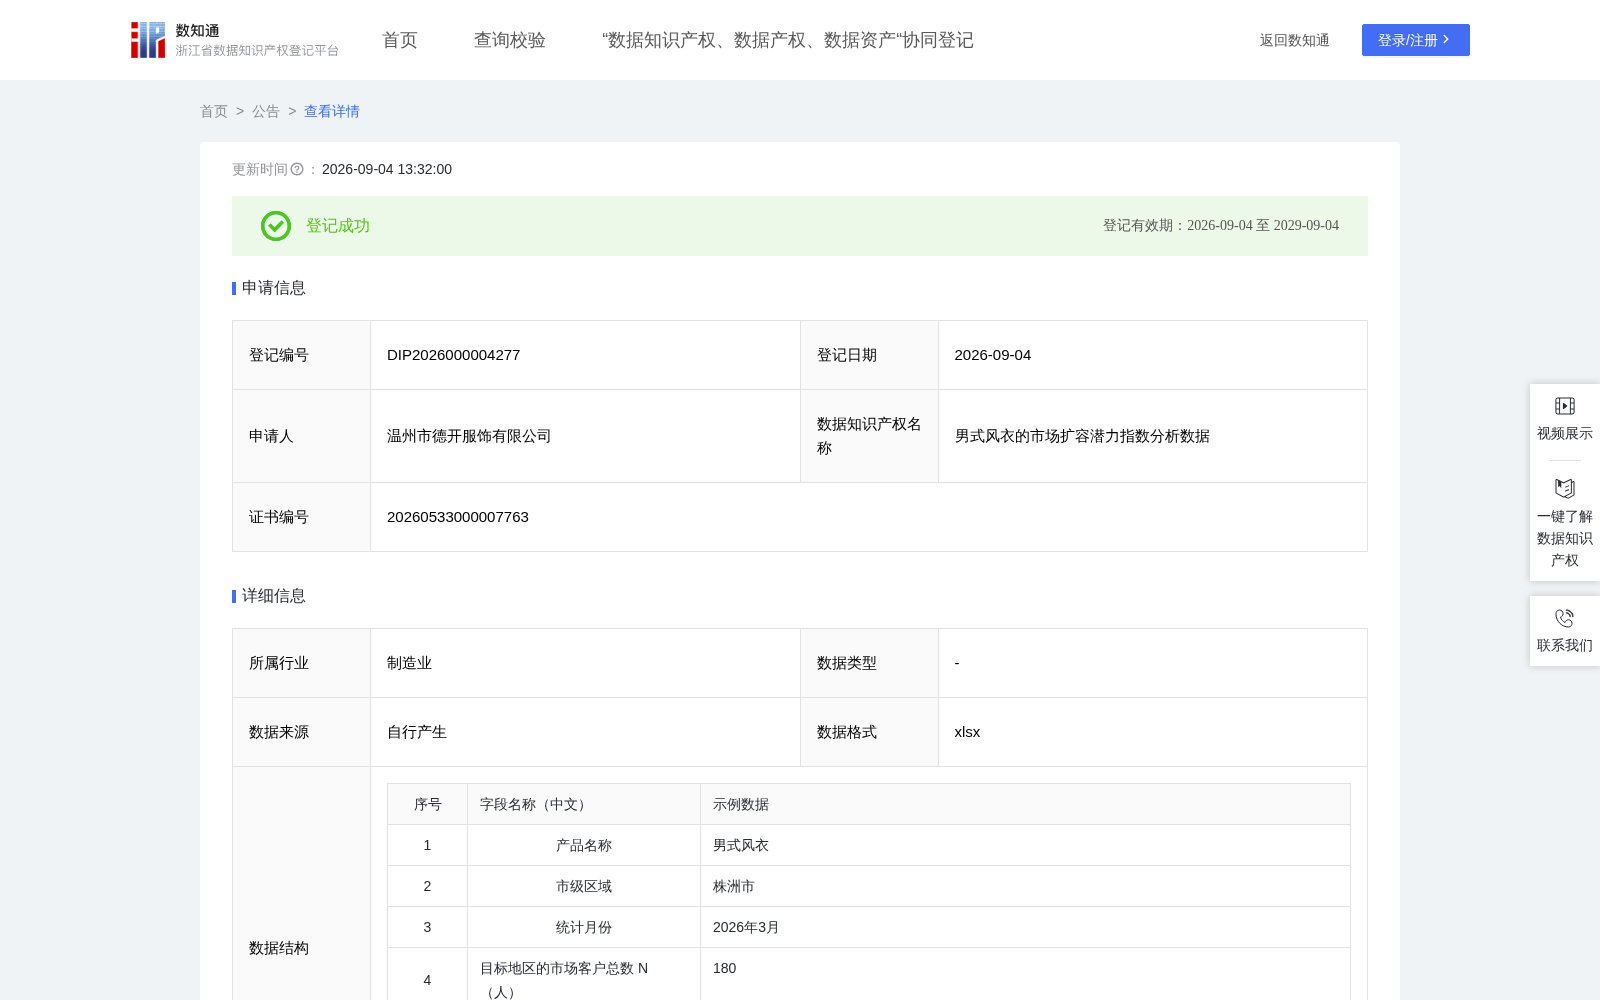
Task: Open 一键了解数据知识产权 guide icon
Action: tap(1565, 489)
